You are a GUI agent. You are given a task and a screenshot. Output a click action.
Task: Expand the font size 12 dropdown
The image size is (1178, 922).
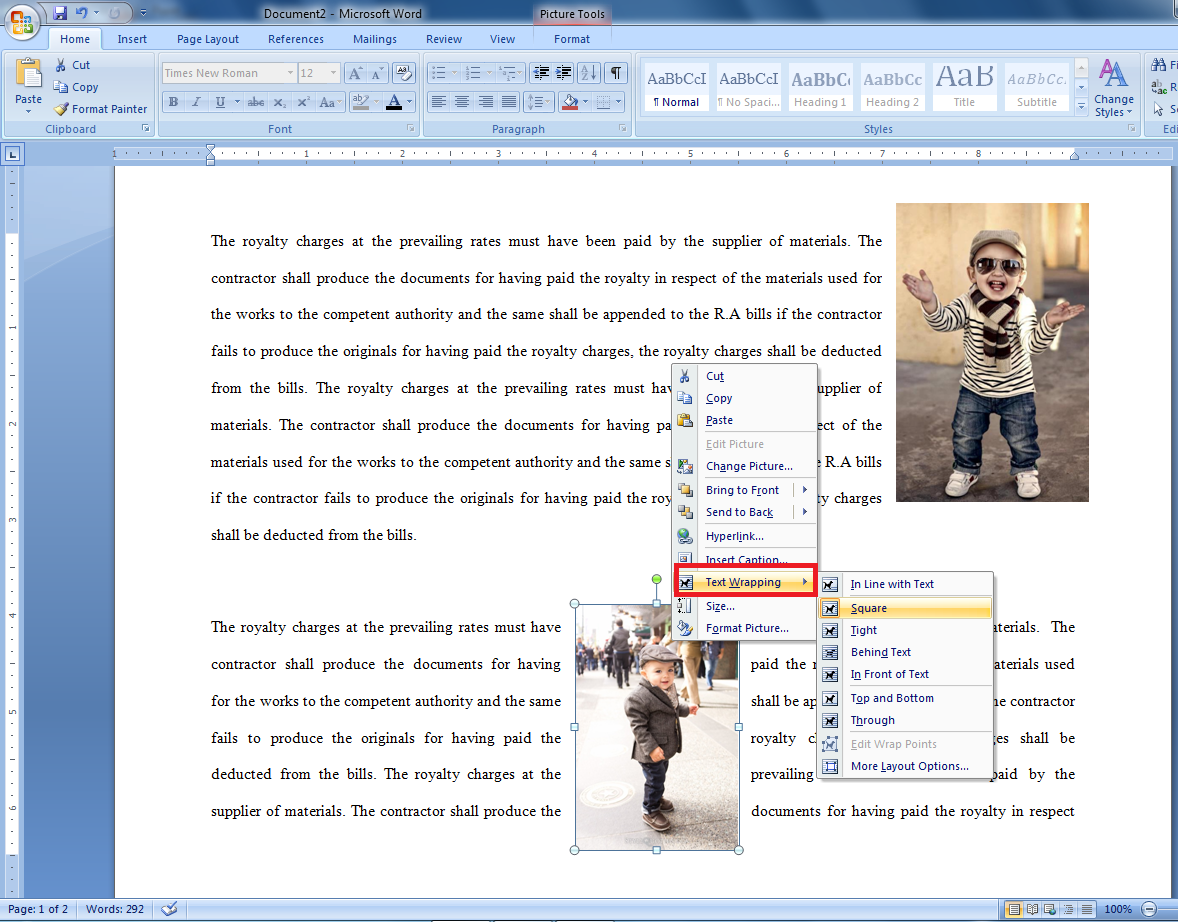(x=334, y=73)
